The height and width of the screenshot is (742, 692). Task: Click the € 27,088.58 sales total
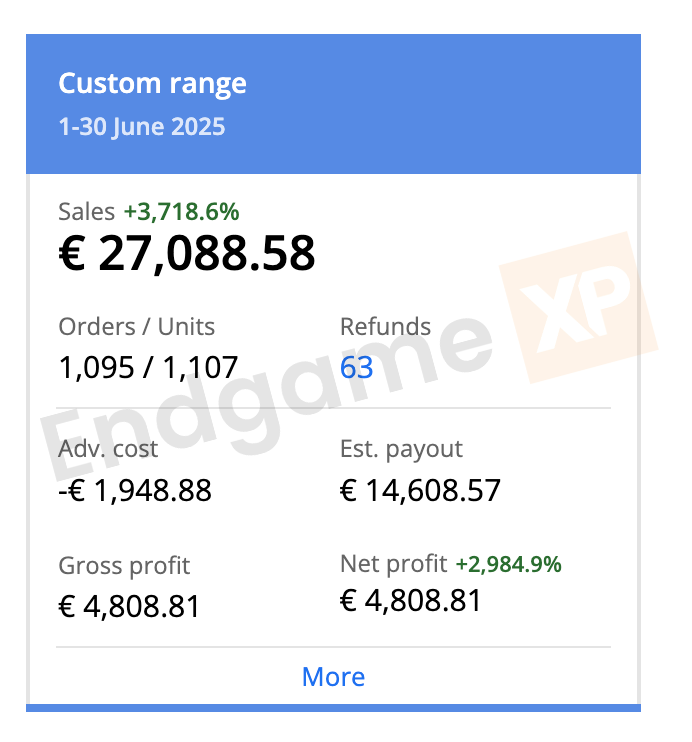(187, 254)
